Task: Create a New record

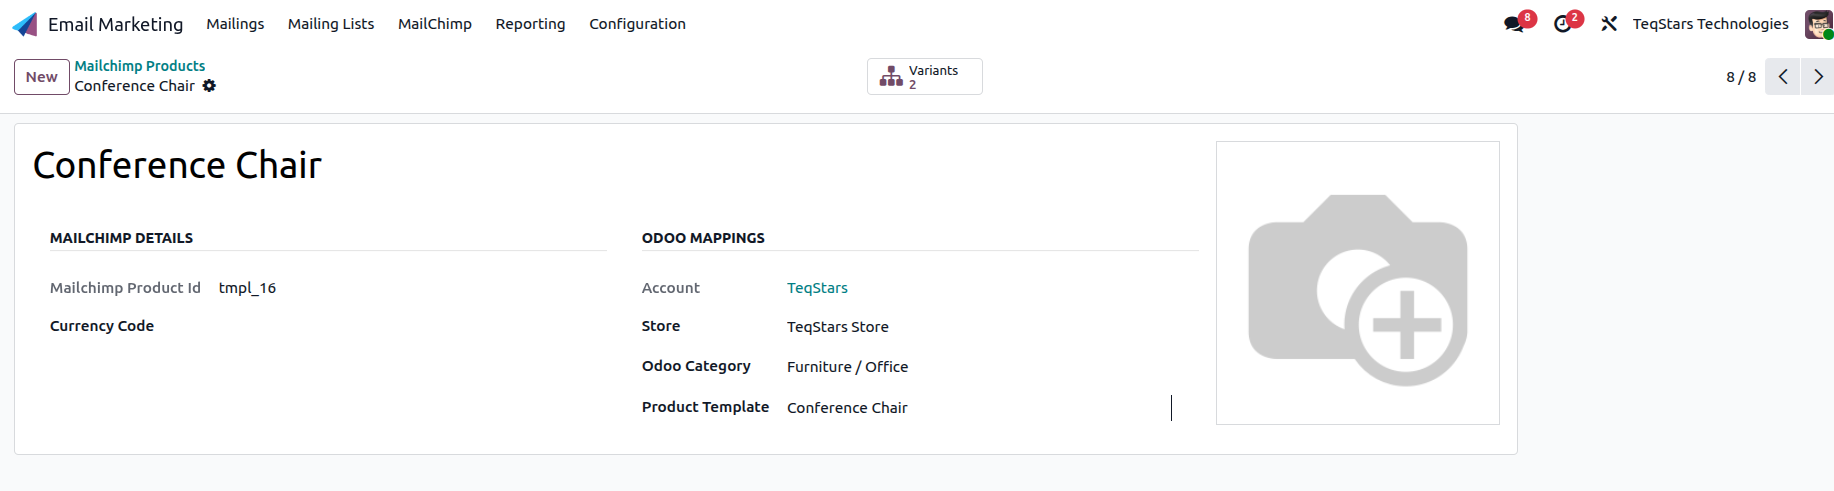Action: 42,77
